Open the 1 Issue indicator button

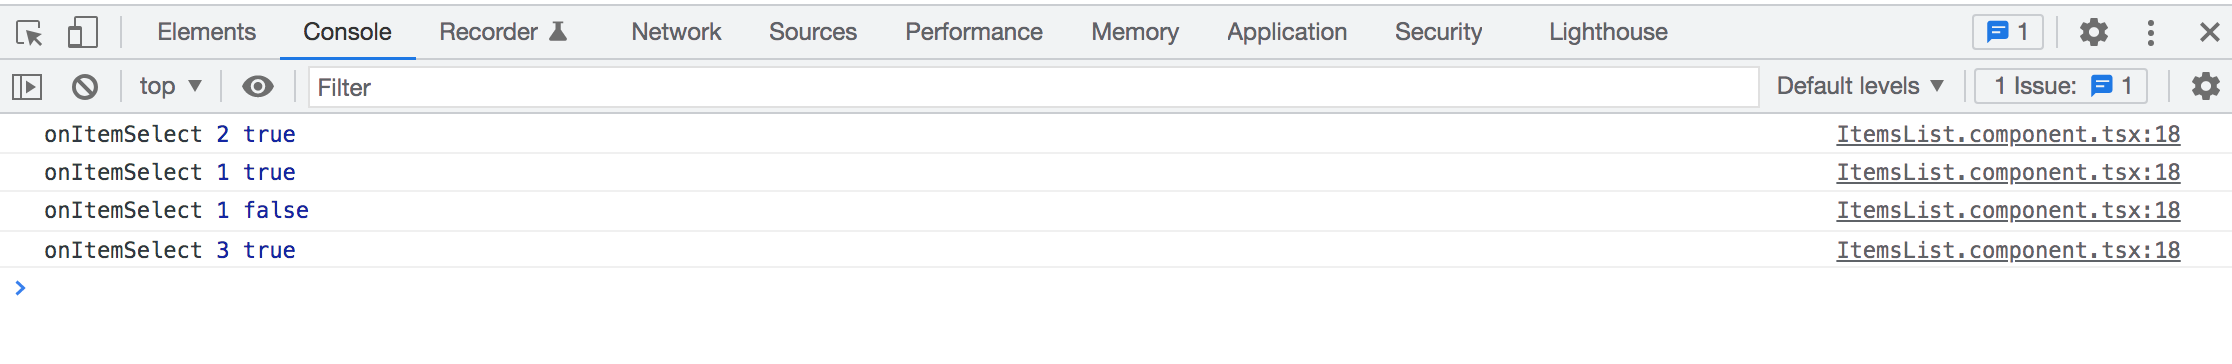(x=2061, y=86)
